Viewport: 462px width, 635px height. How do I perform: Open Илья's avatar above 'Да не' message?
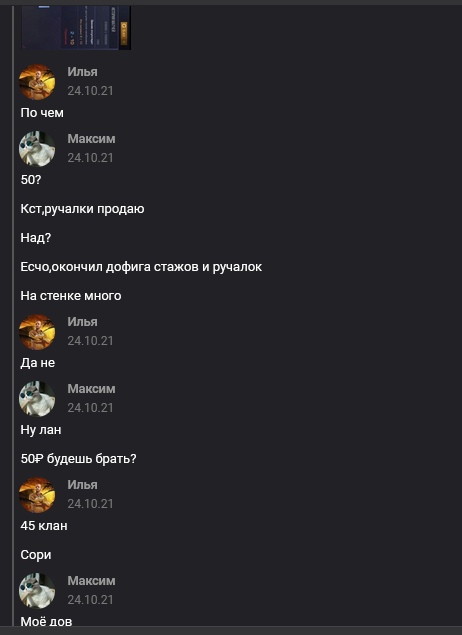(x=37, y=332)
